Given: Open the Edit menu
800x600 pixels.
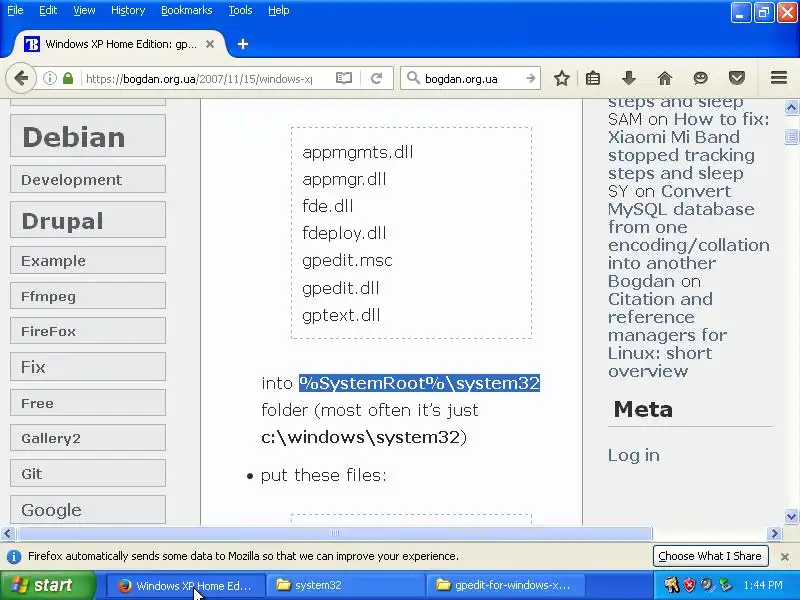Looking at the screenshot, I should coord(48,10).
